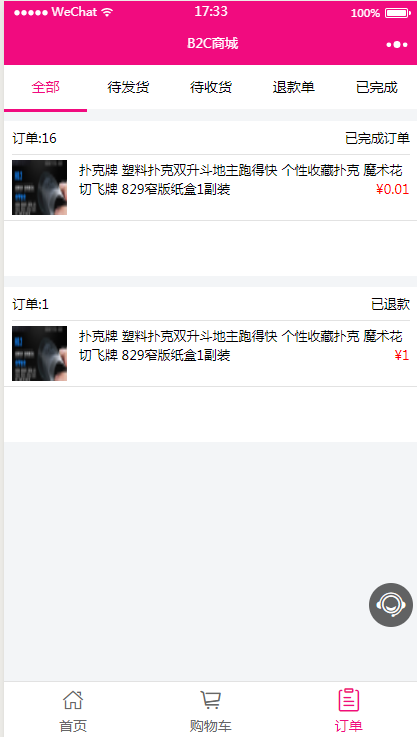
Task: Tap the B2C商城 title
Action: click(212, 44)
